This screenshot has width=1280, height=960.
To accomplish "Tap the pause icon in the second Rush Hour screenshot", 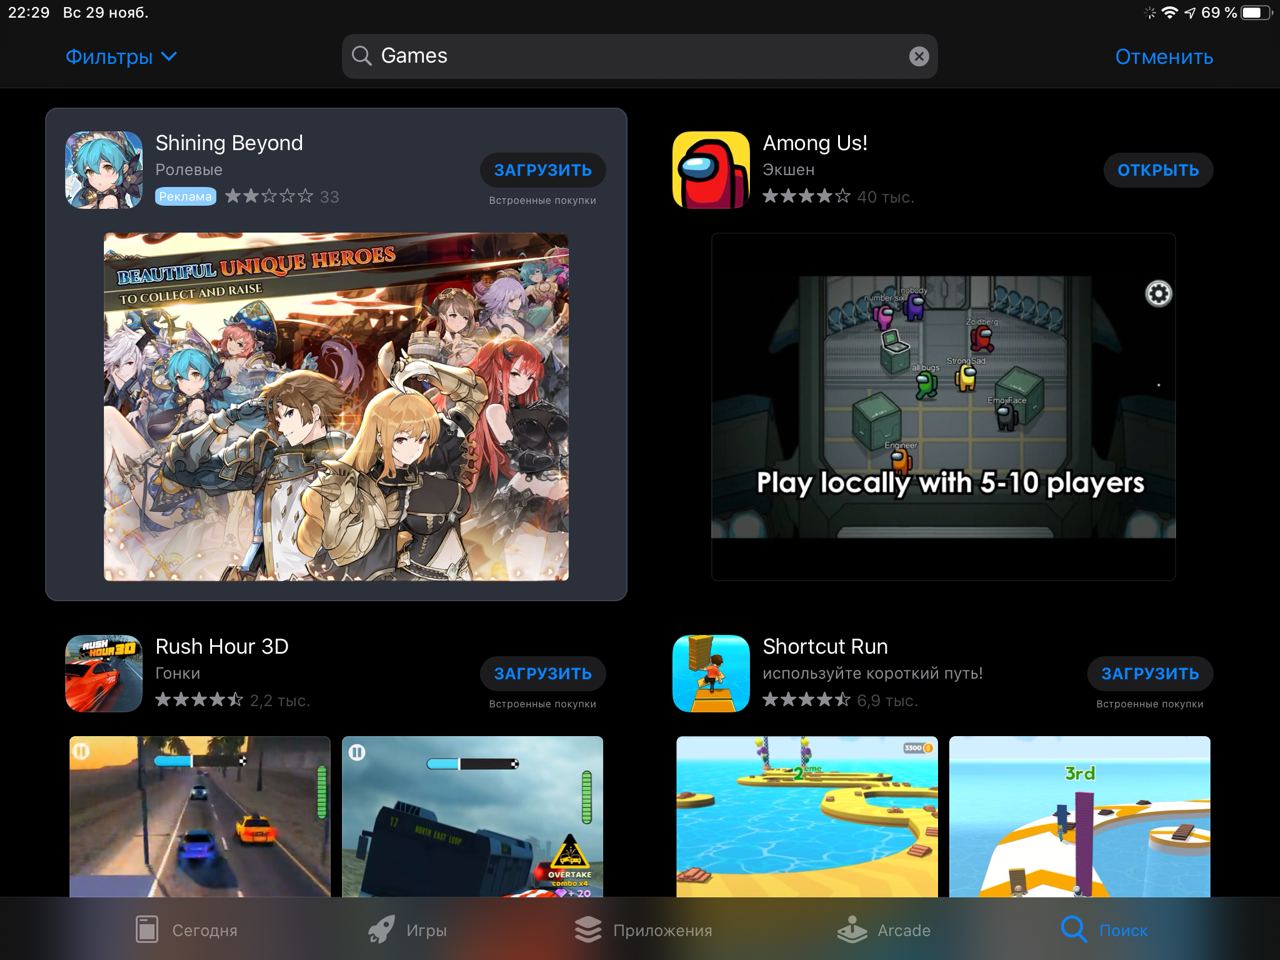I will point(357,752).
